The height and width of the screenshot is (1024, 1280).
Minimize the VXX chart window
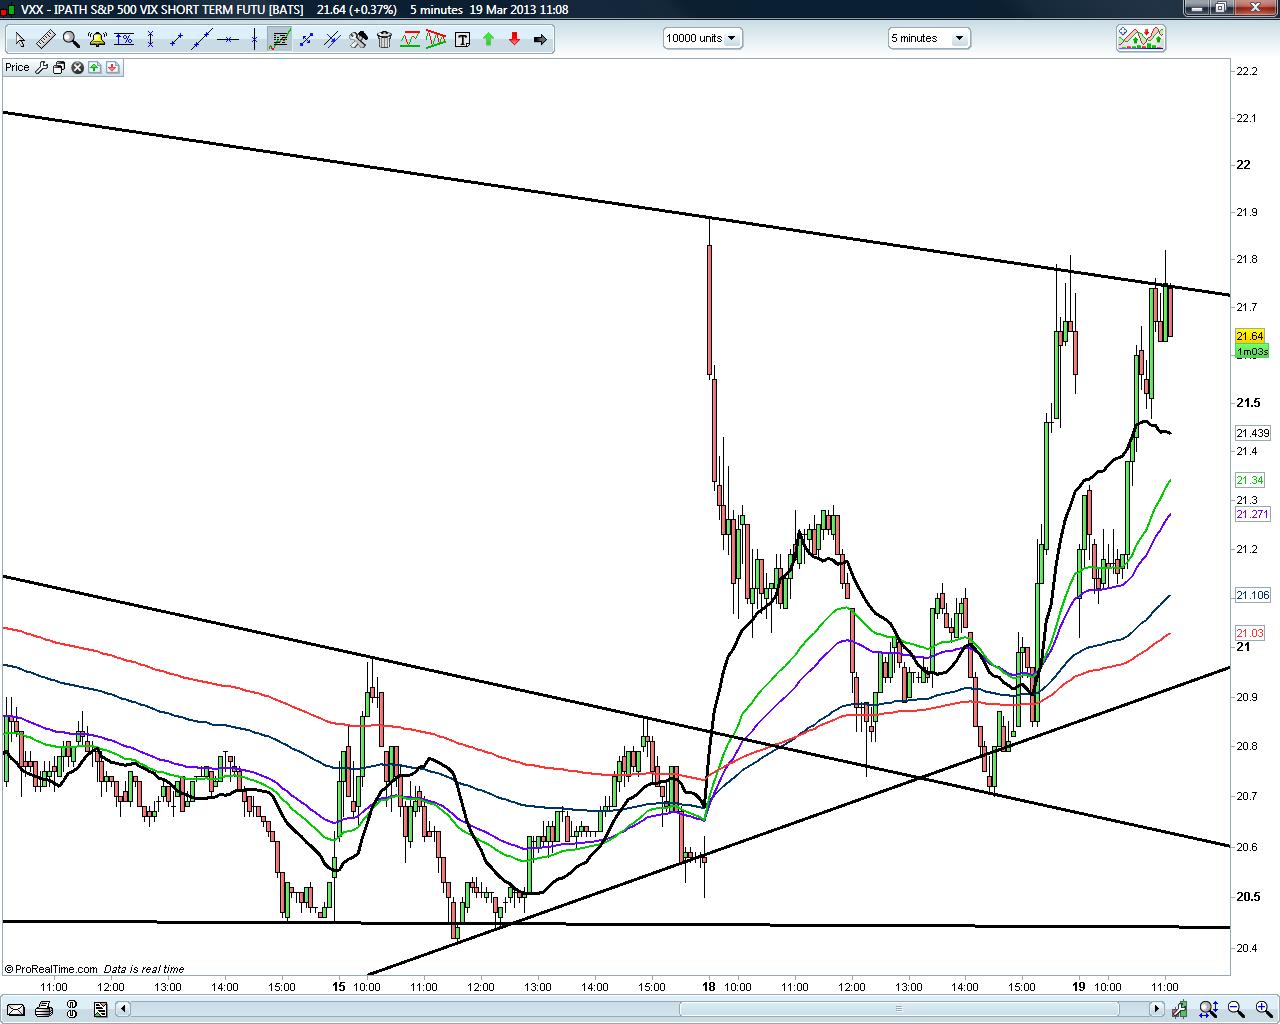coord(1197,8)
